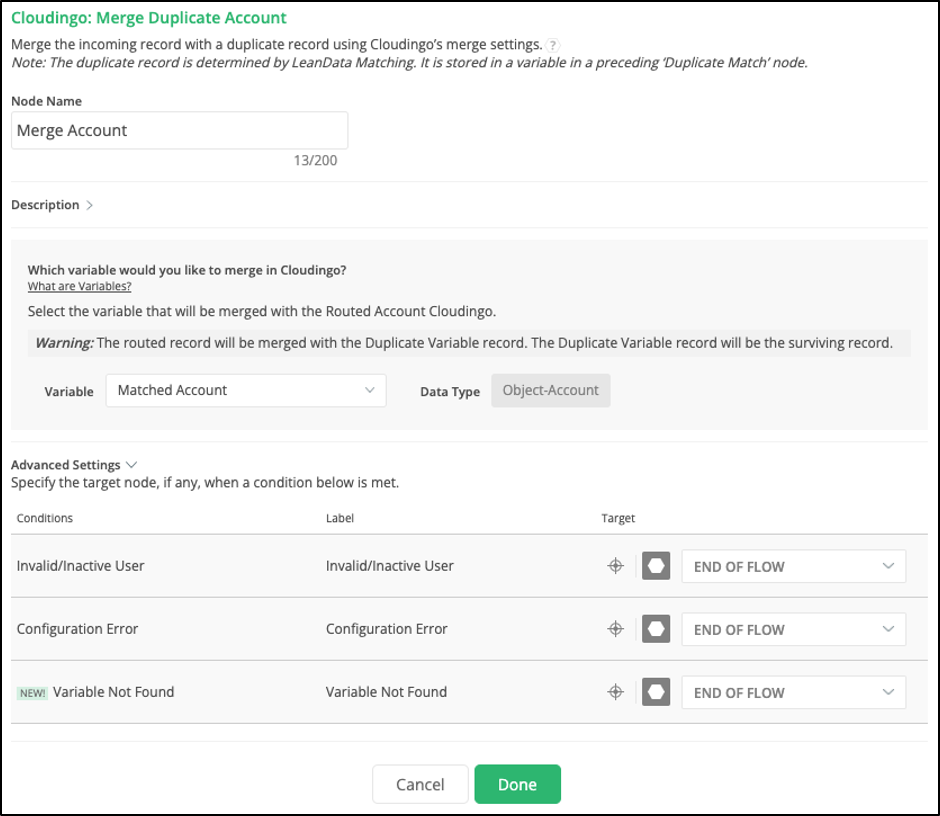
Task: Click the Node Name label
Action: point(46,101)
